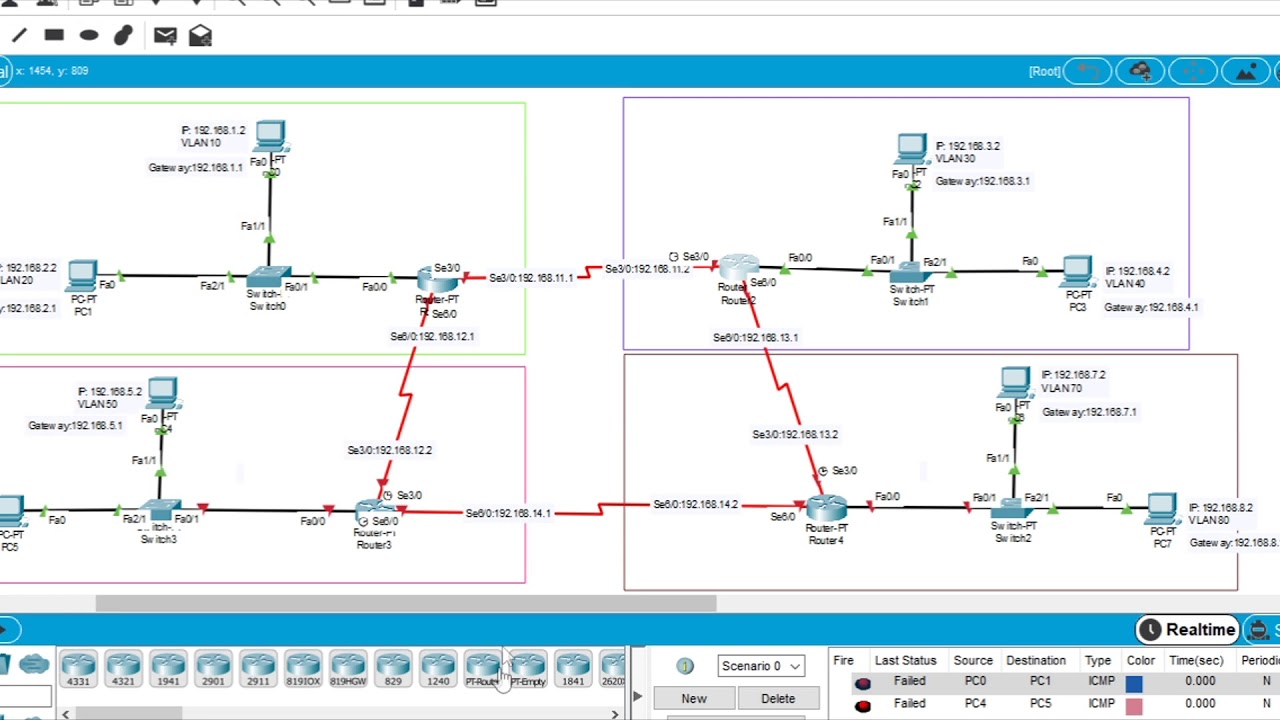The height and width of the screenshot is (720, 1280).
Task: Select the 4331 router in device palette
Action: click(78, 669)
